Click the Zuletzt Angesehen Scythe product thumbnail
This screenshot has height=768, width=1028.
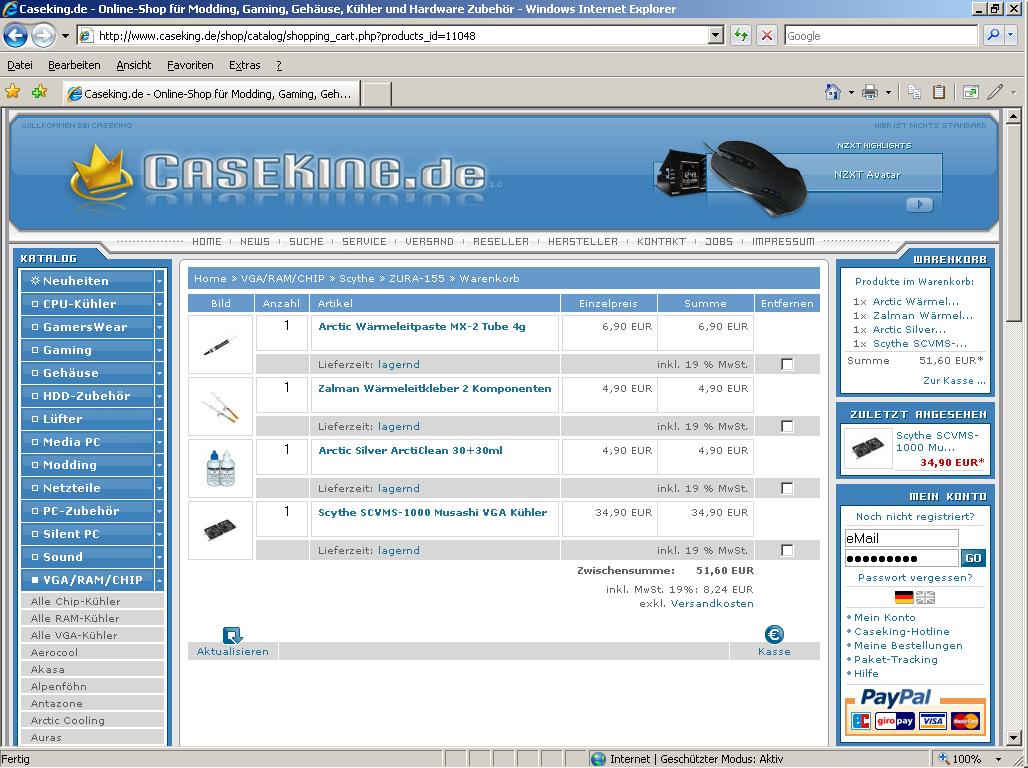tap(868, 449)
